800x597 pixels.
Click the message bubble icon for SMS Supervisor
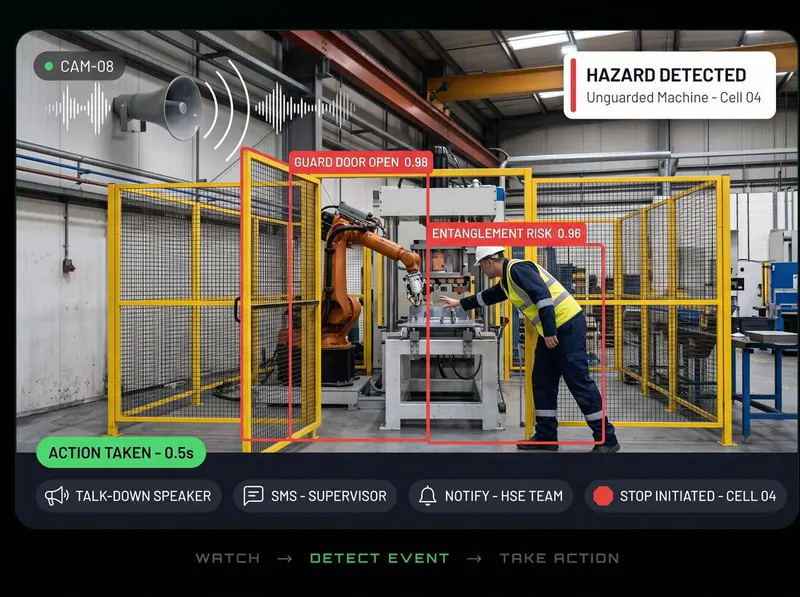coord(253,495)
